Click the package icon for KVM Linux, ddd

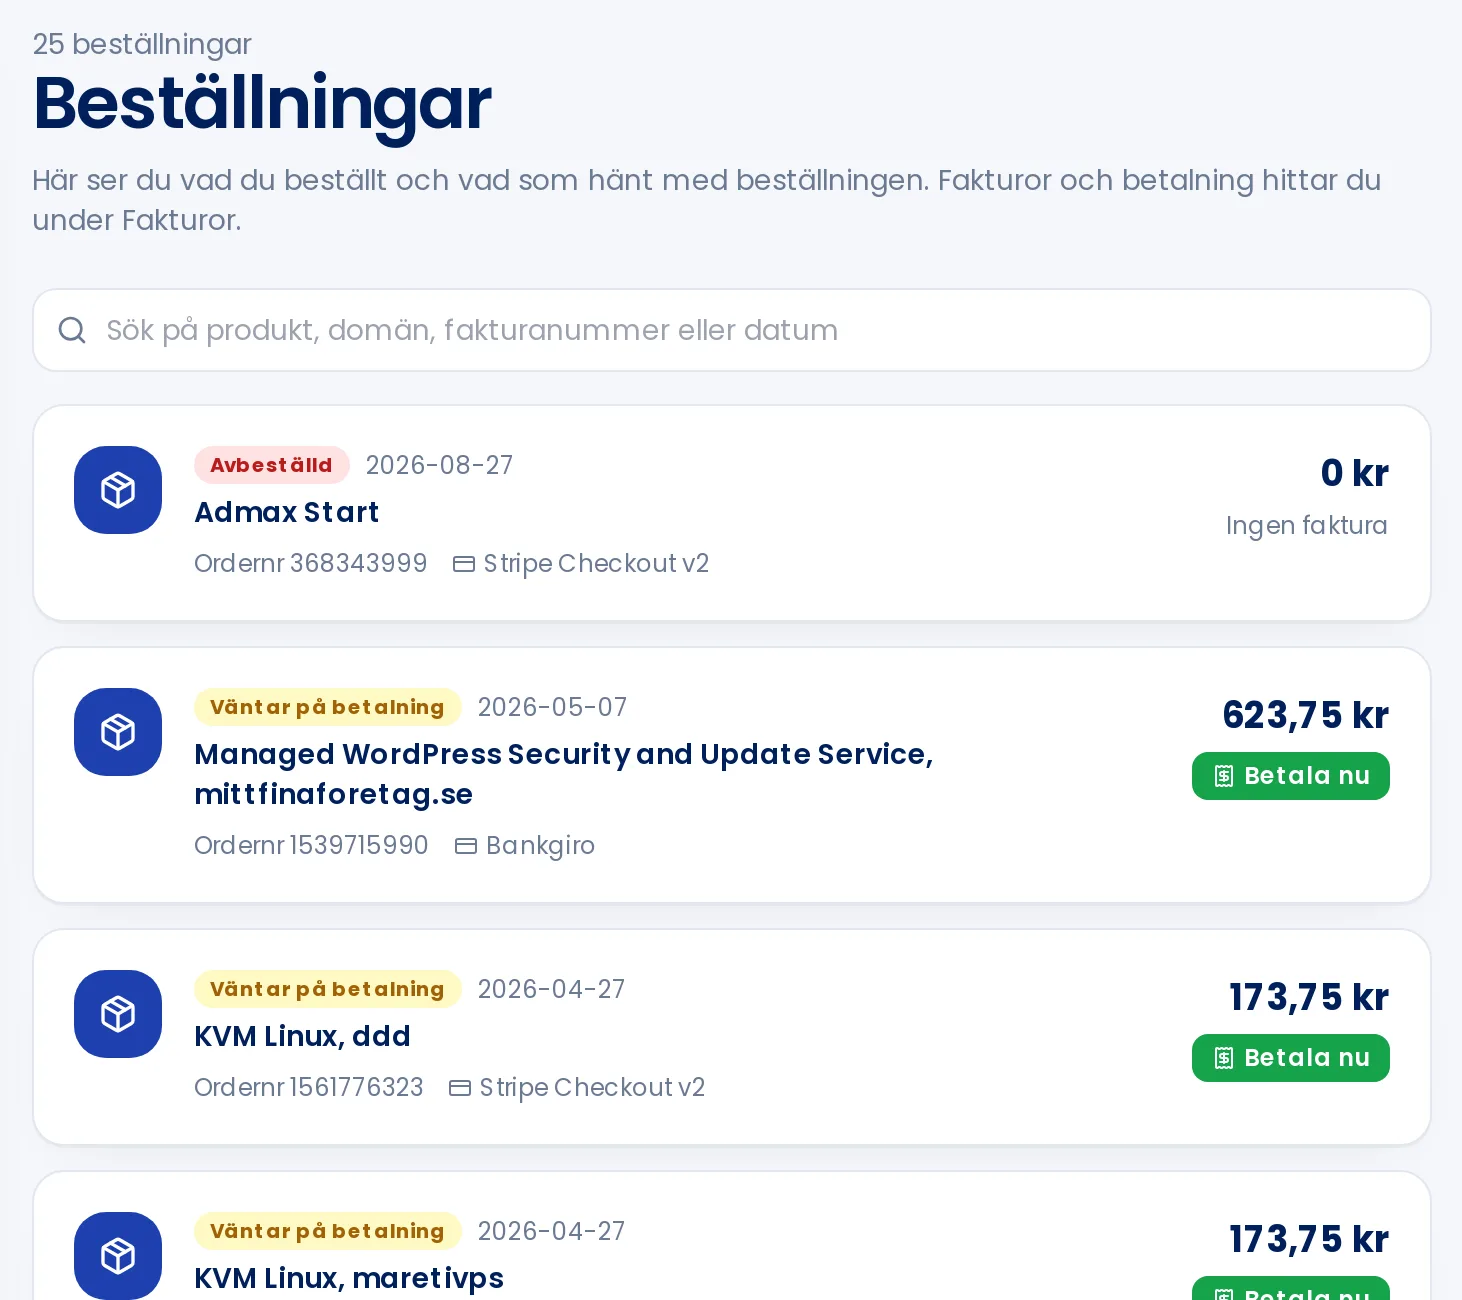118,1014
